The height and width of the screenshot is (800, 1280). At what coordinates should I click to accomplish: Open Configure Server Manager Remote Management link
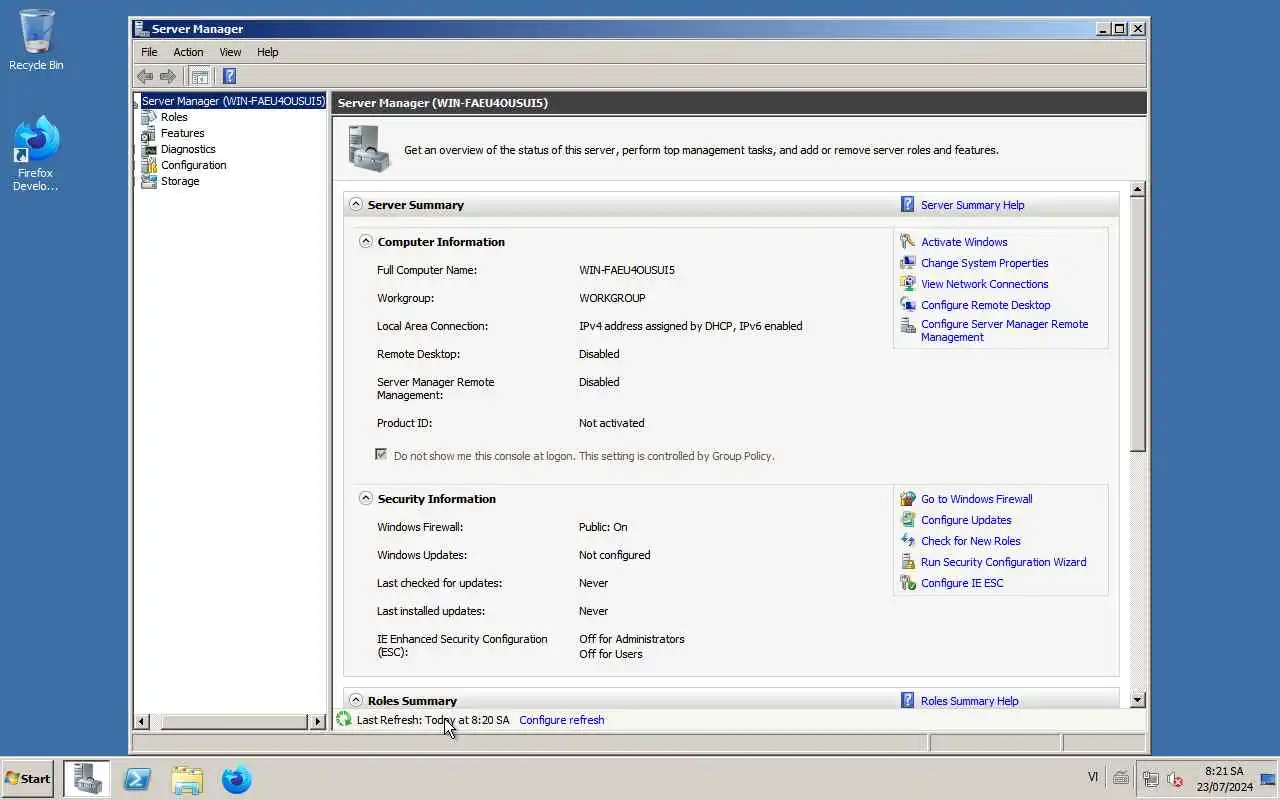(x=1004, y=330)
